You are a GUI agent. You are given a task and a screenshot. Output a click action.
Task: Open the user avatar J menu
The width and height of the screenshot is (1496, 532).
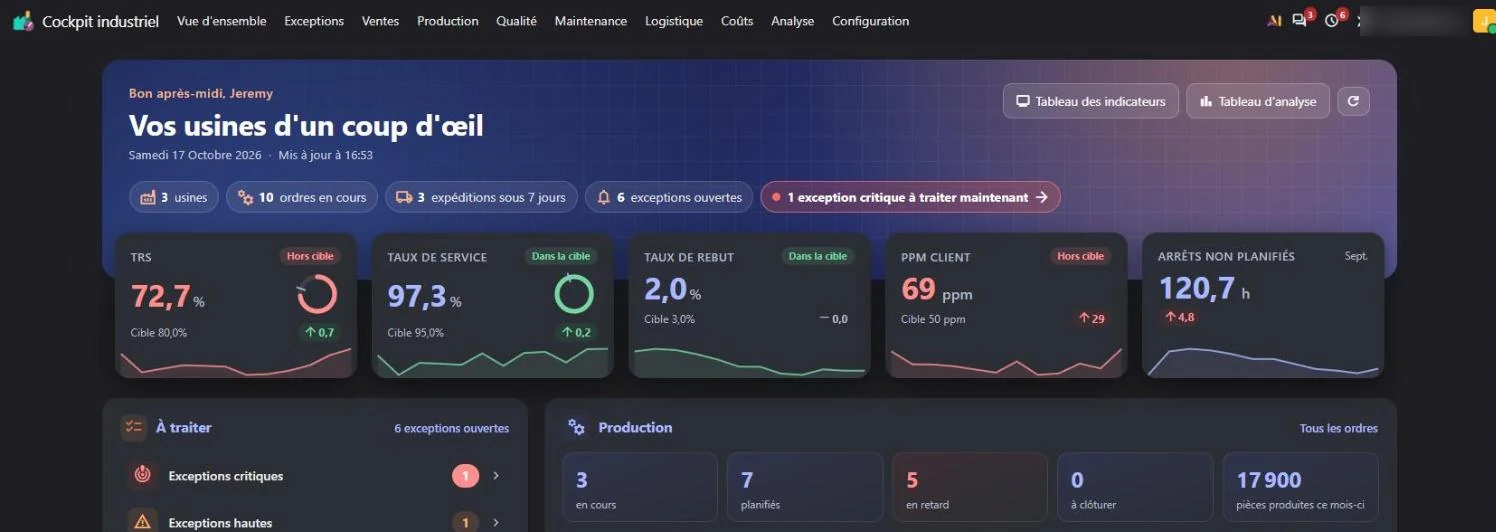1485,21
